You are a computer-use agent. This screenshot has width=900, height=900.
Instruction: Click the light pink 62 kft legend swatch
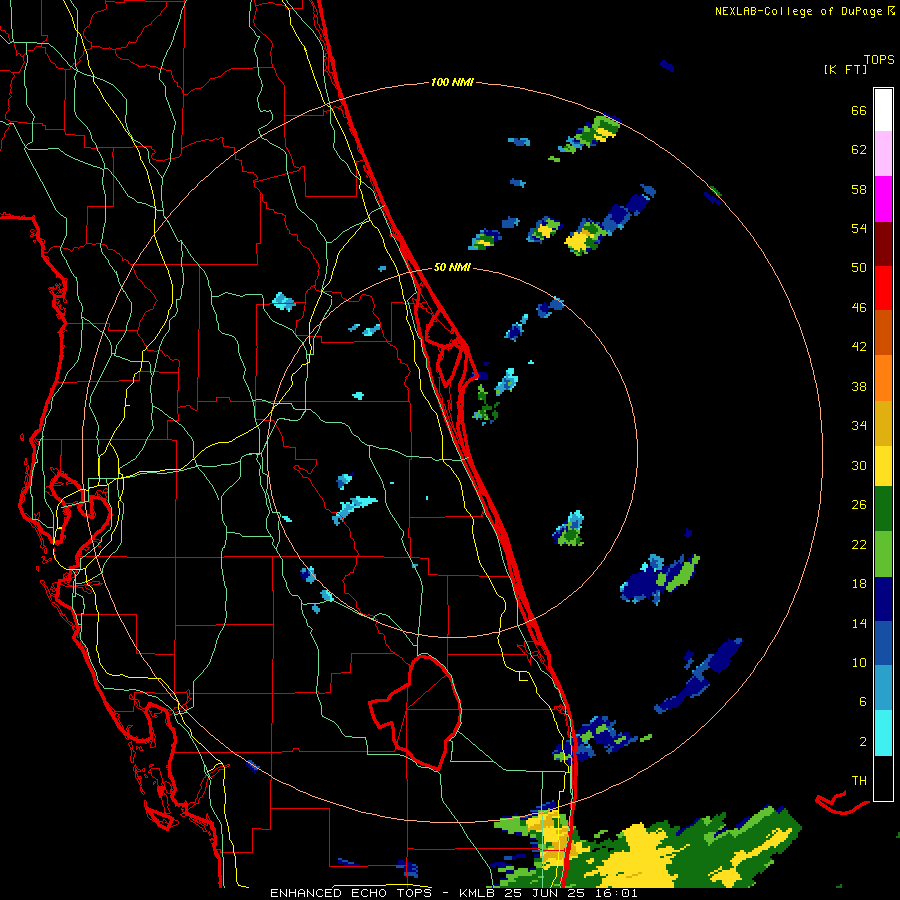pyautogui.click(x=883, y=154)
